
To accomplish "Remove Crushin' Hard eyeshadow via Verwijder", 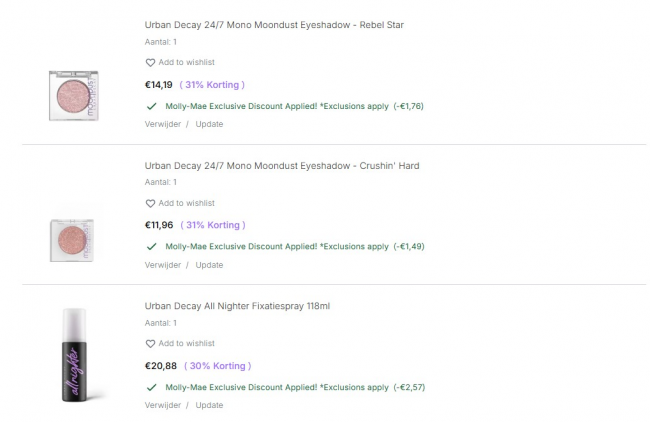I will (163, 265).
